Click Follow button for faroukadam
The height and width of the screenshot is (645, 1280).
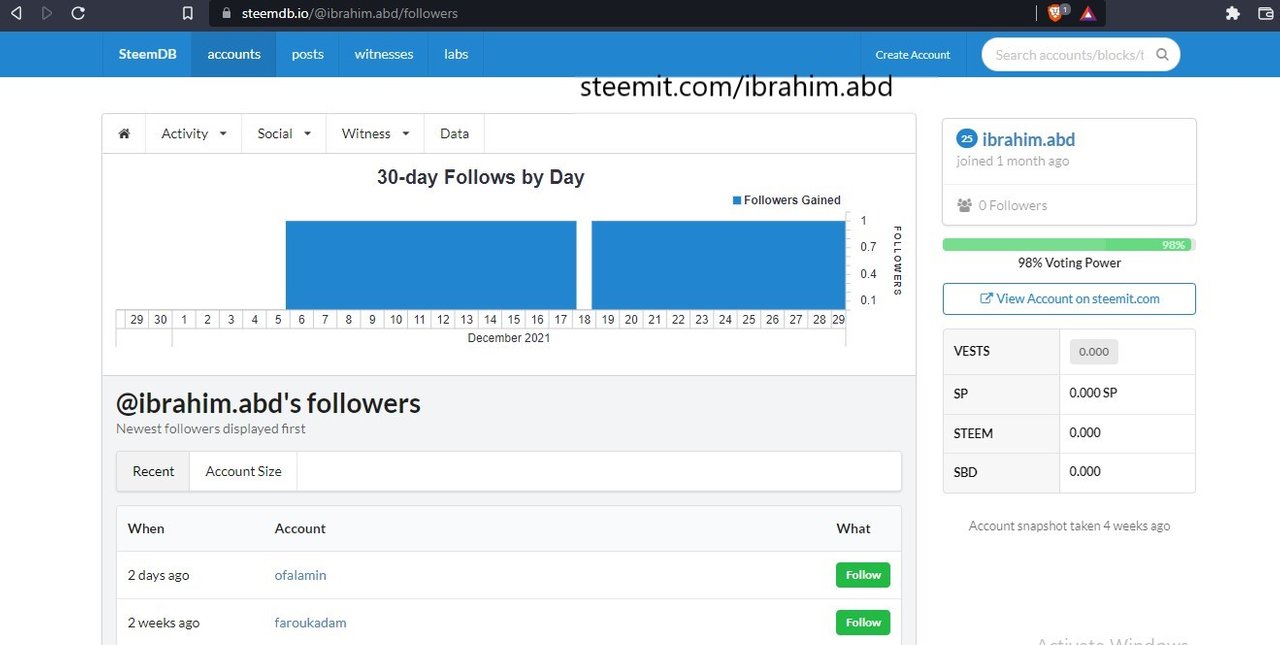[863, 622]
